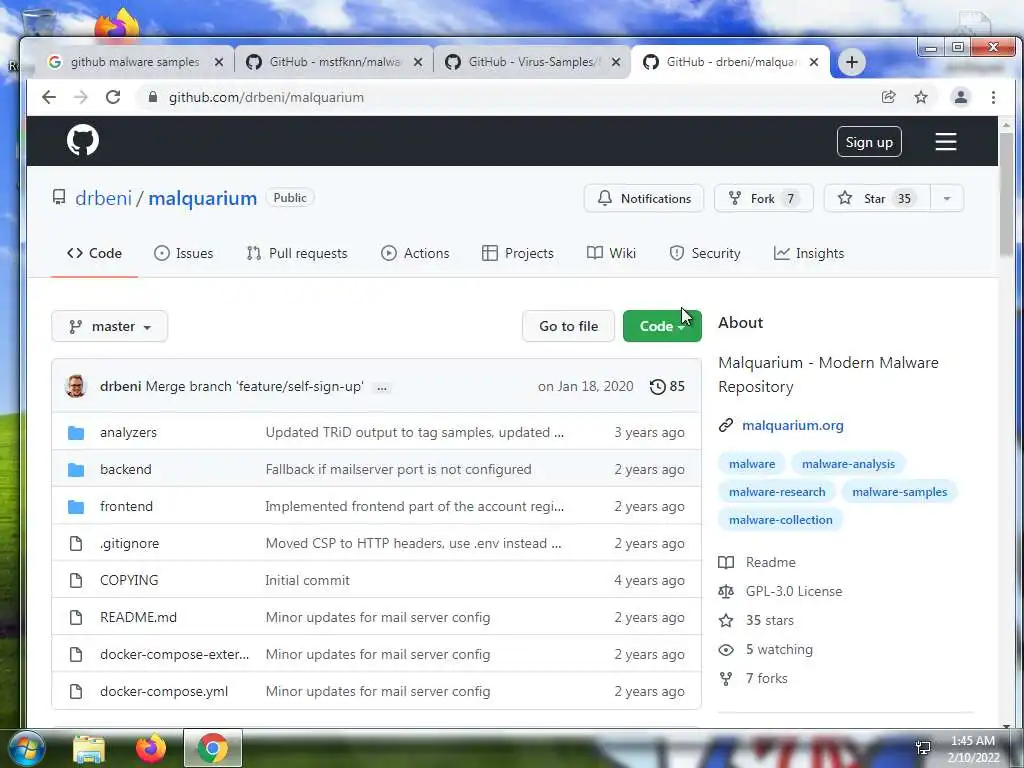
Task: Open Firefox from the taskbar
Action: pyautogui.click(x=151, y=748)
